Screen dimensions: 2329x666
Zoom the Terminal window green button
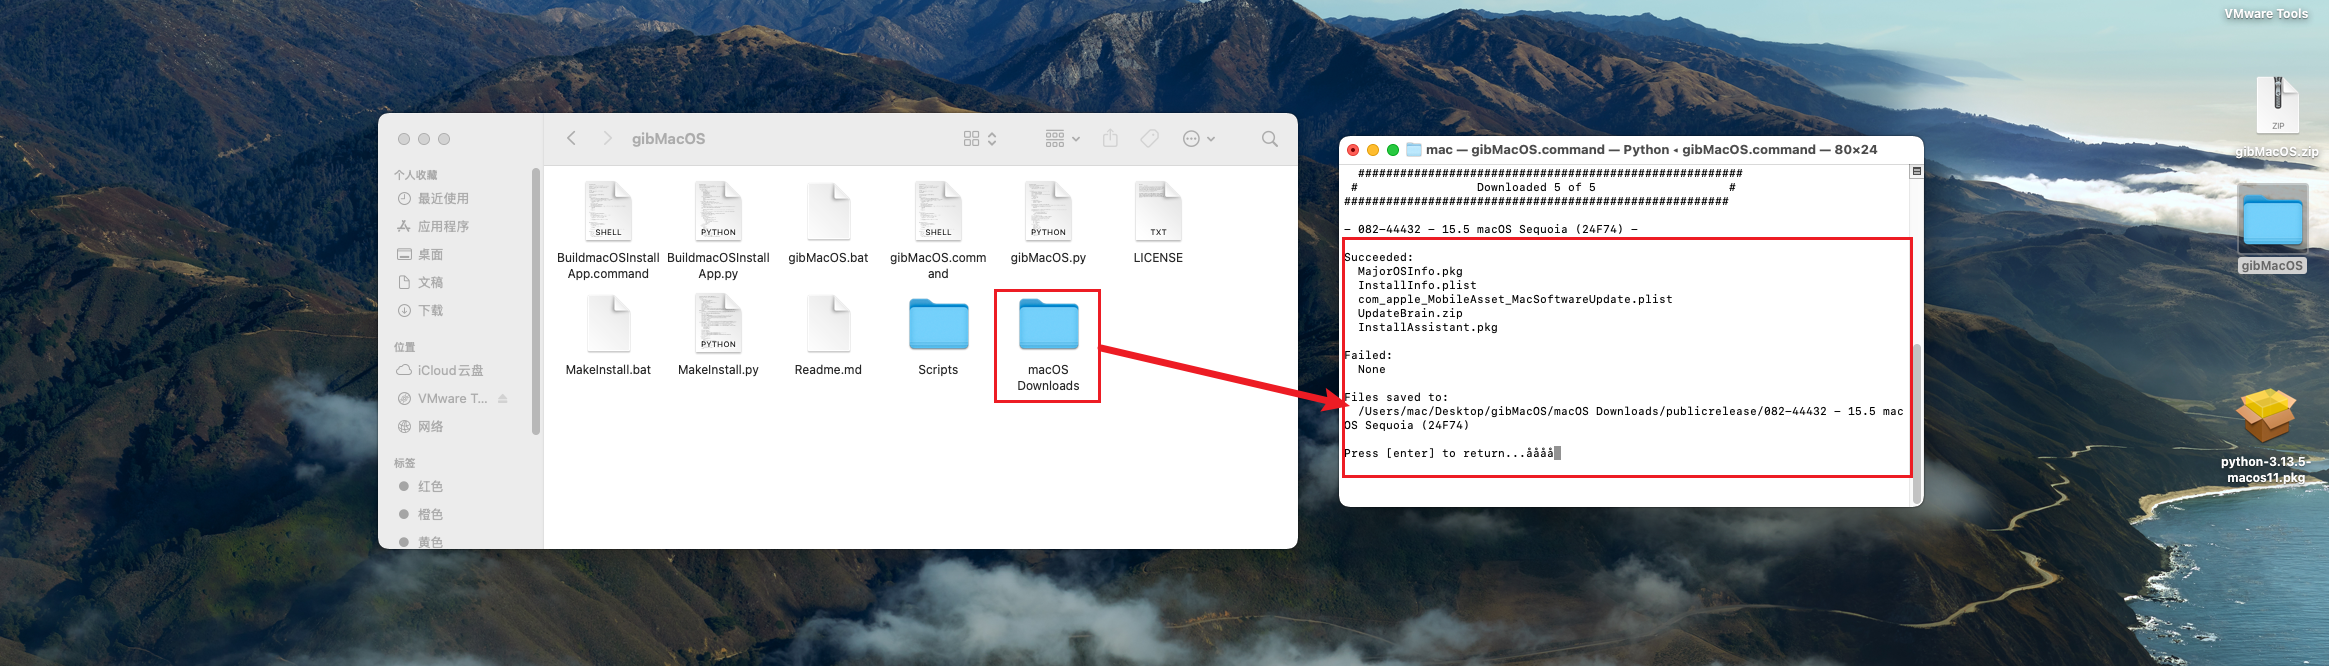point(1393,150)
